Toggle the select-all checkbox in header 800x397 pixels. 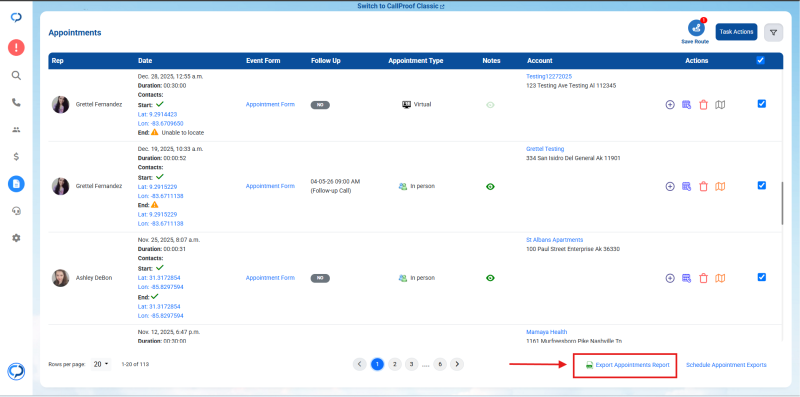761,60
